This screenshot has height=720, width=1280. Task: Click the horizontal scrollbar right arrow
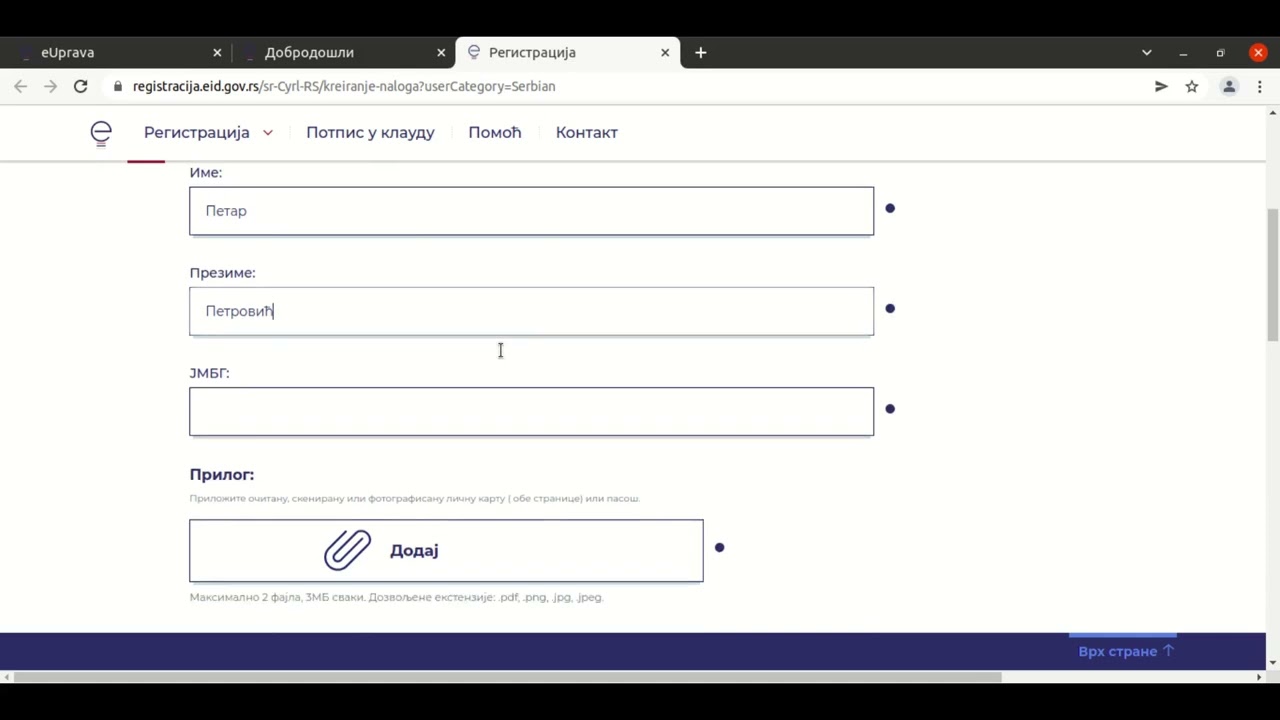pos(1259,677)
